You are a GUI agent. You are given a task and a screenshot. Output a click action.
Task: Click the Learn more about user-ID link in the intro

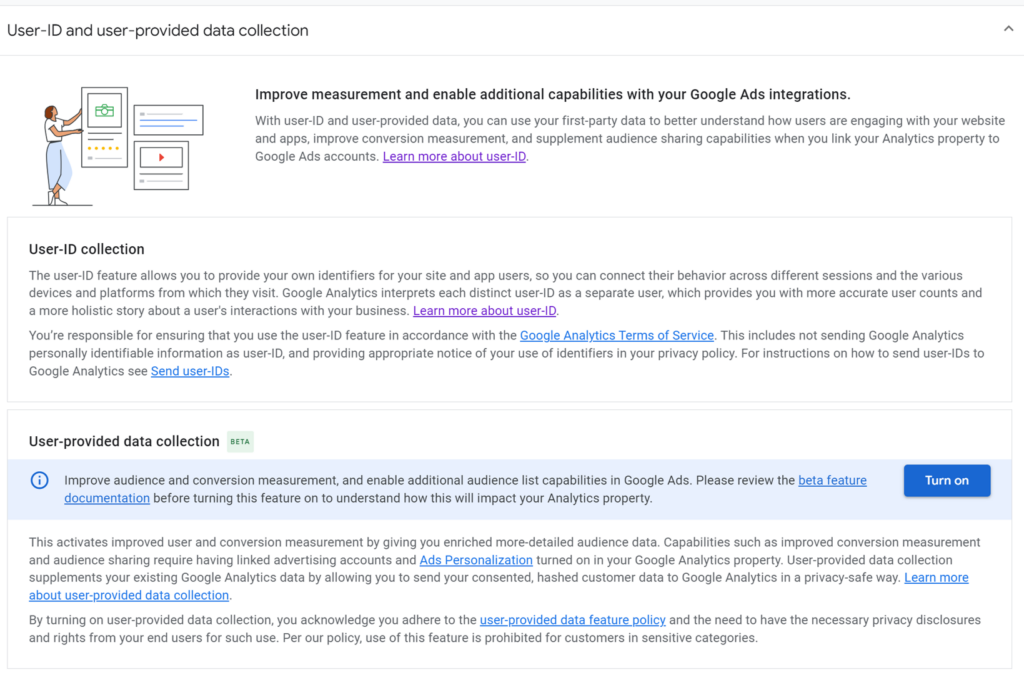click(x=454, y=156)
